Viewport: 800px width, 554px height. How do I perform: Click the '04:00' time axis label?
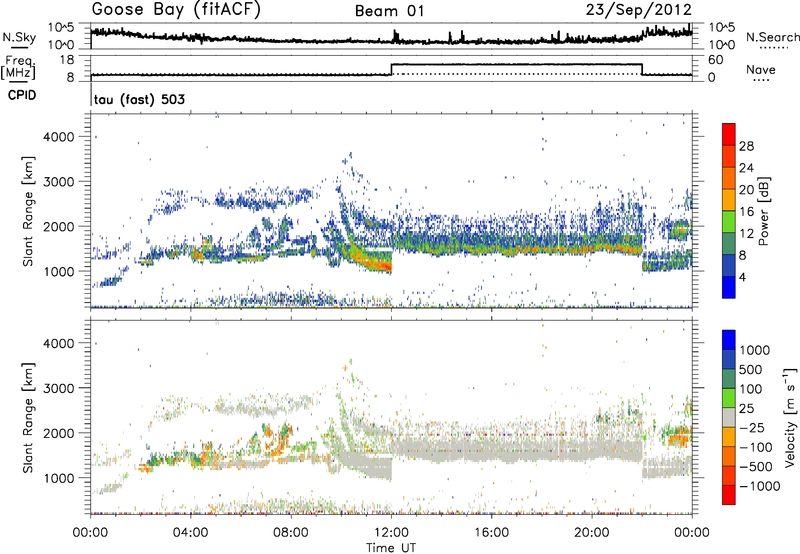(190, 533)
